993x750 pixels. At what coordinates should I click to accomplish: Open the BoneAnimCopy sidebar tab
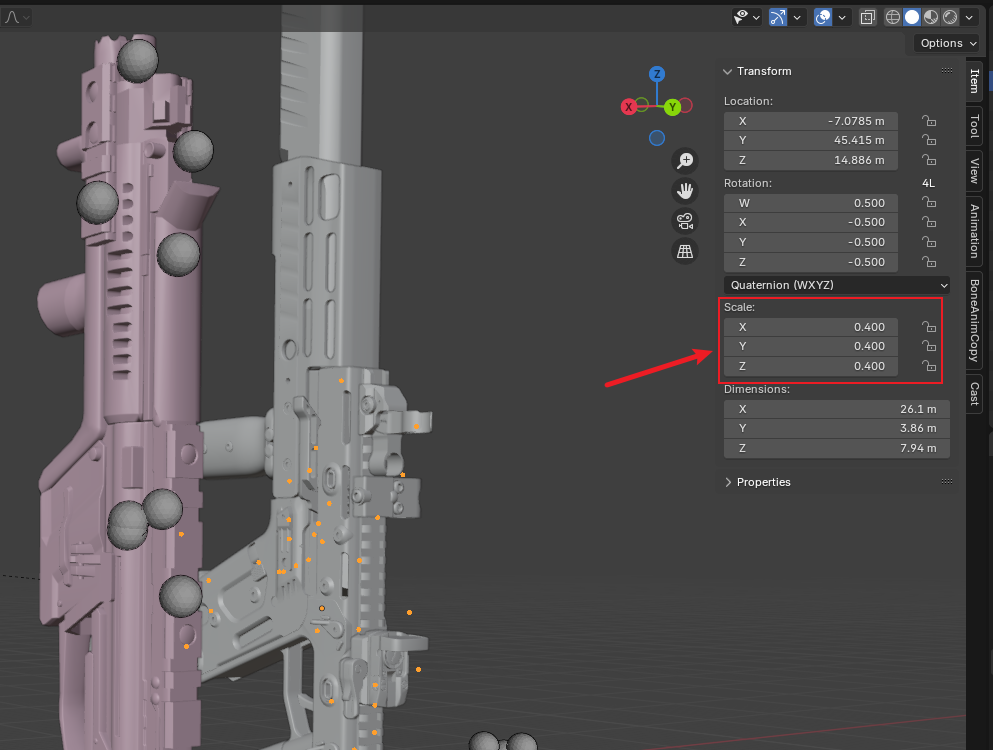(x=974, y=320)
